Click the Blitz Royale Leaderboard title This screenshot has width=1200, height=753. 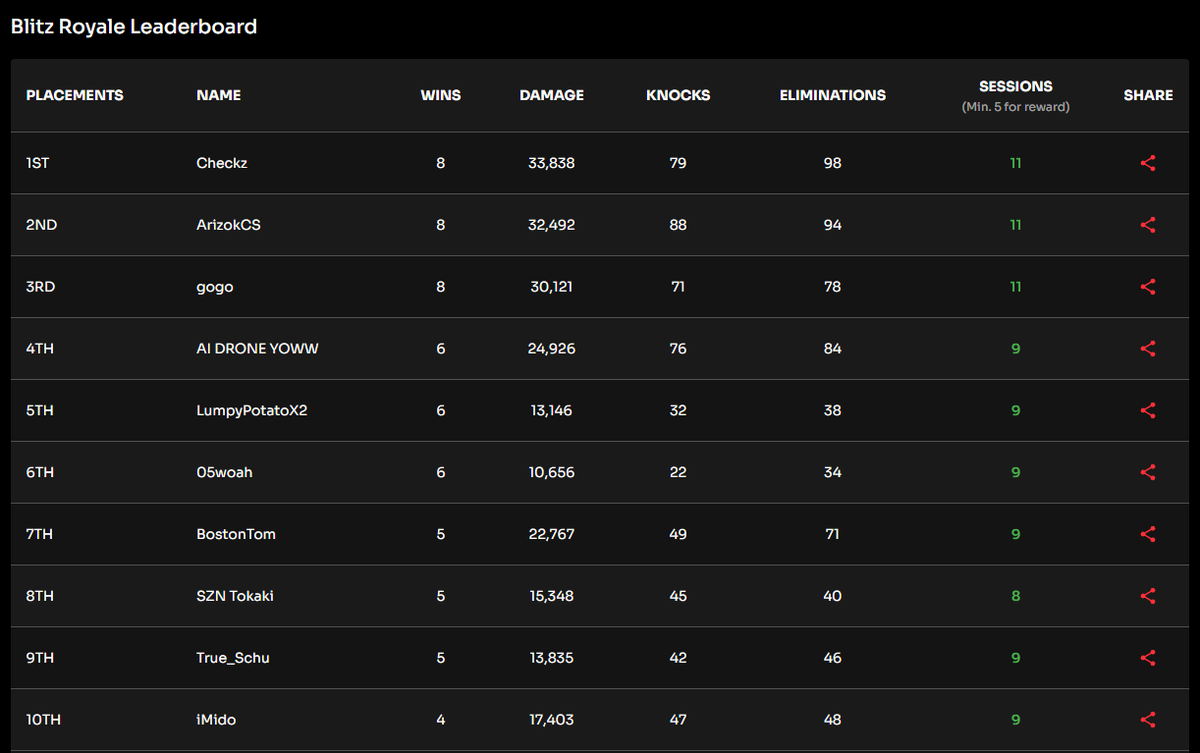tap(134, 27)
